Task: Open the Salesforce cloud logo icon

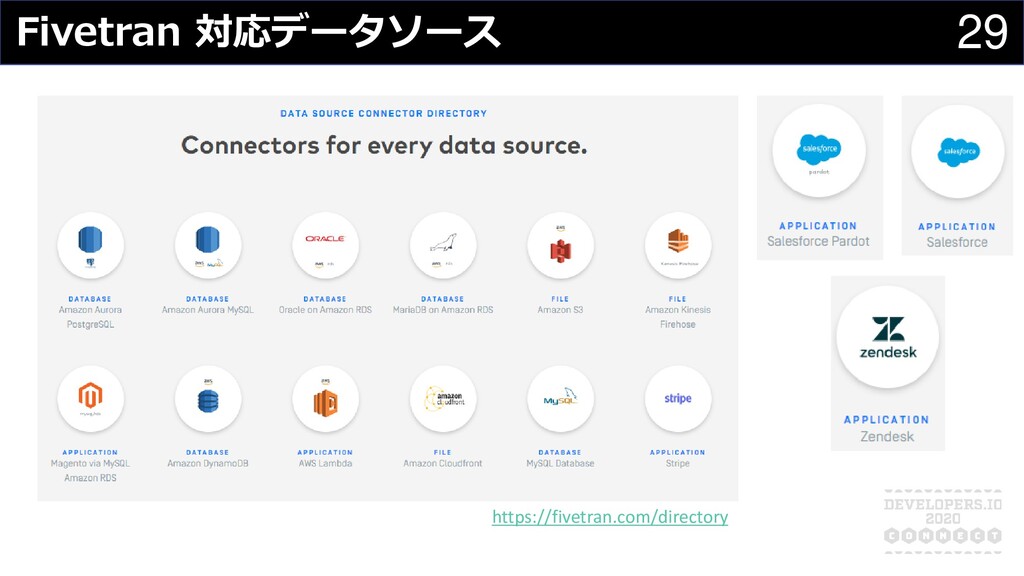Action: point(958,152)
